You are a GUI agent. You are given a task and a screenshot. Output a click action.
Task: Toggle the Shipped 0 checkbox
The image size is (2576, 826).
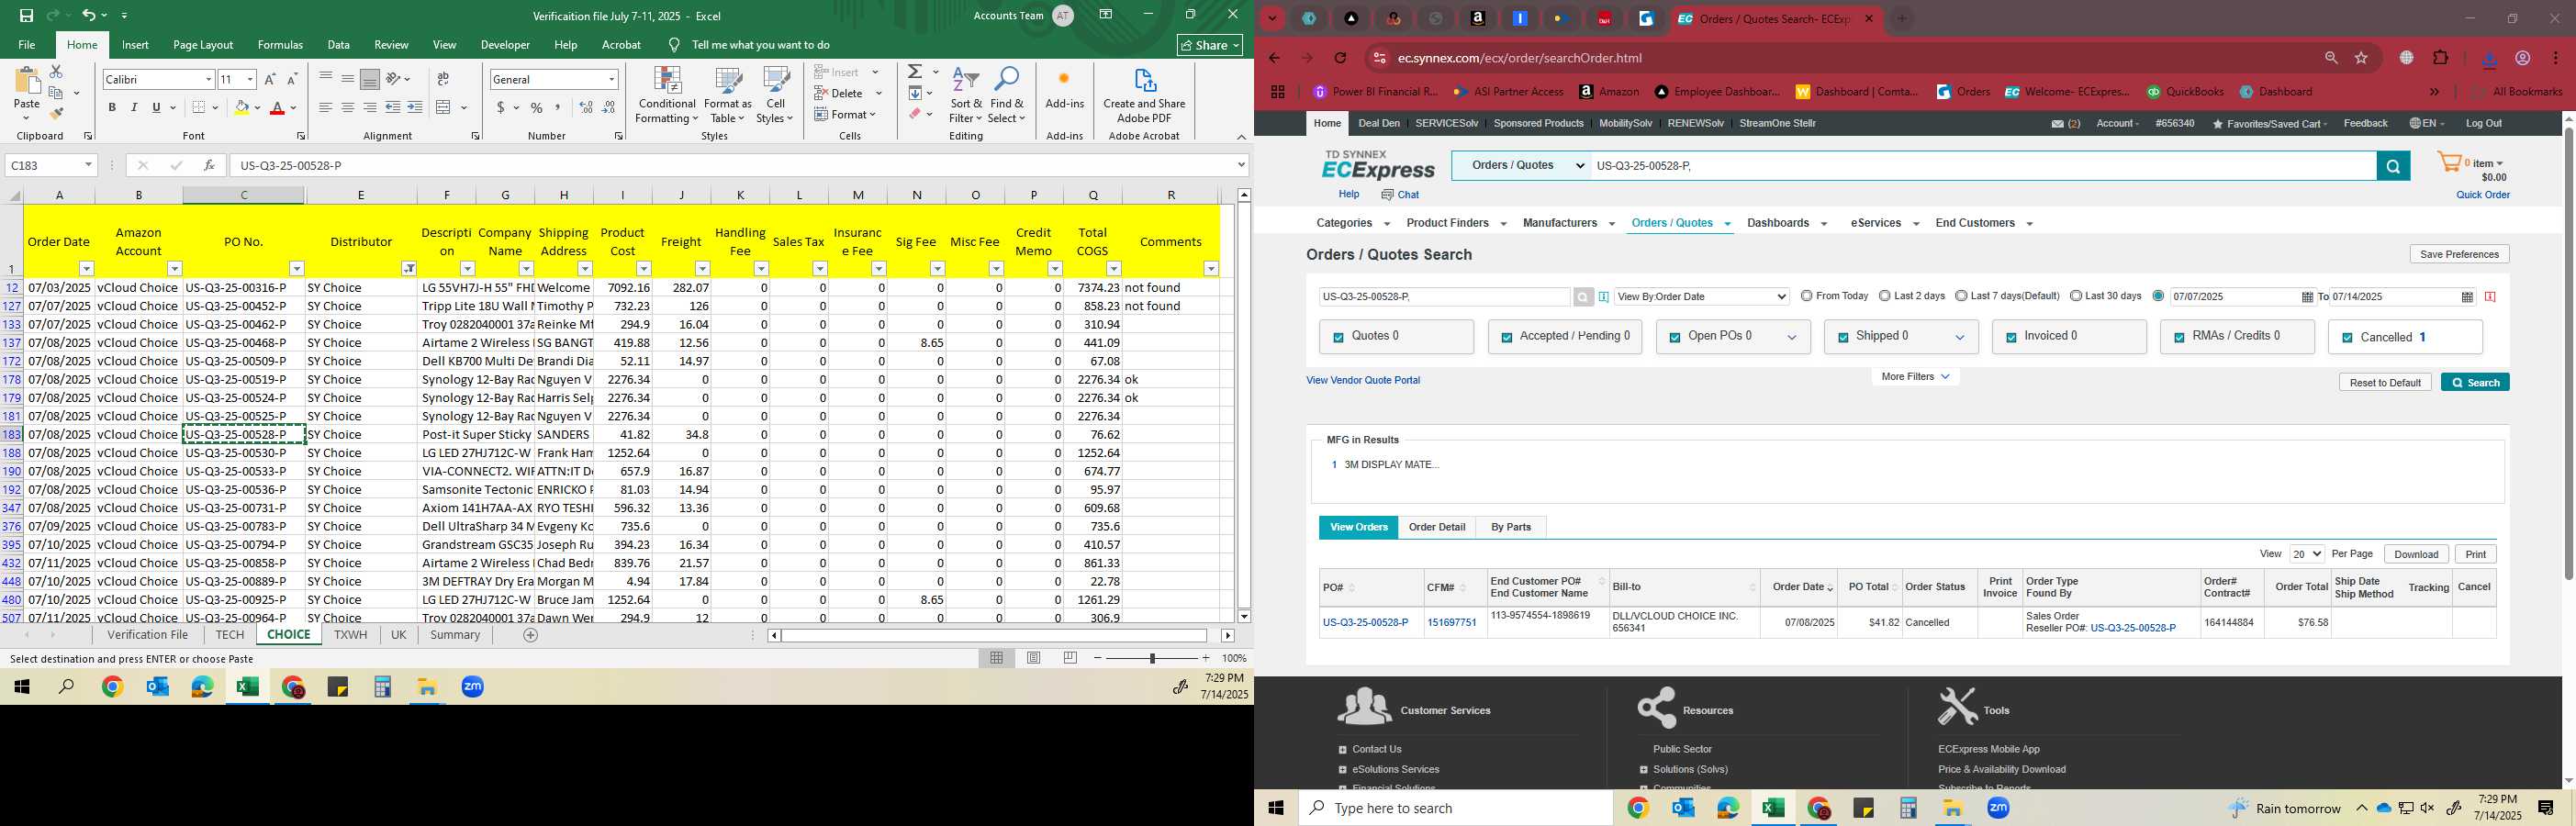click(1842, 338)
